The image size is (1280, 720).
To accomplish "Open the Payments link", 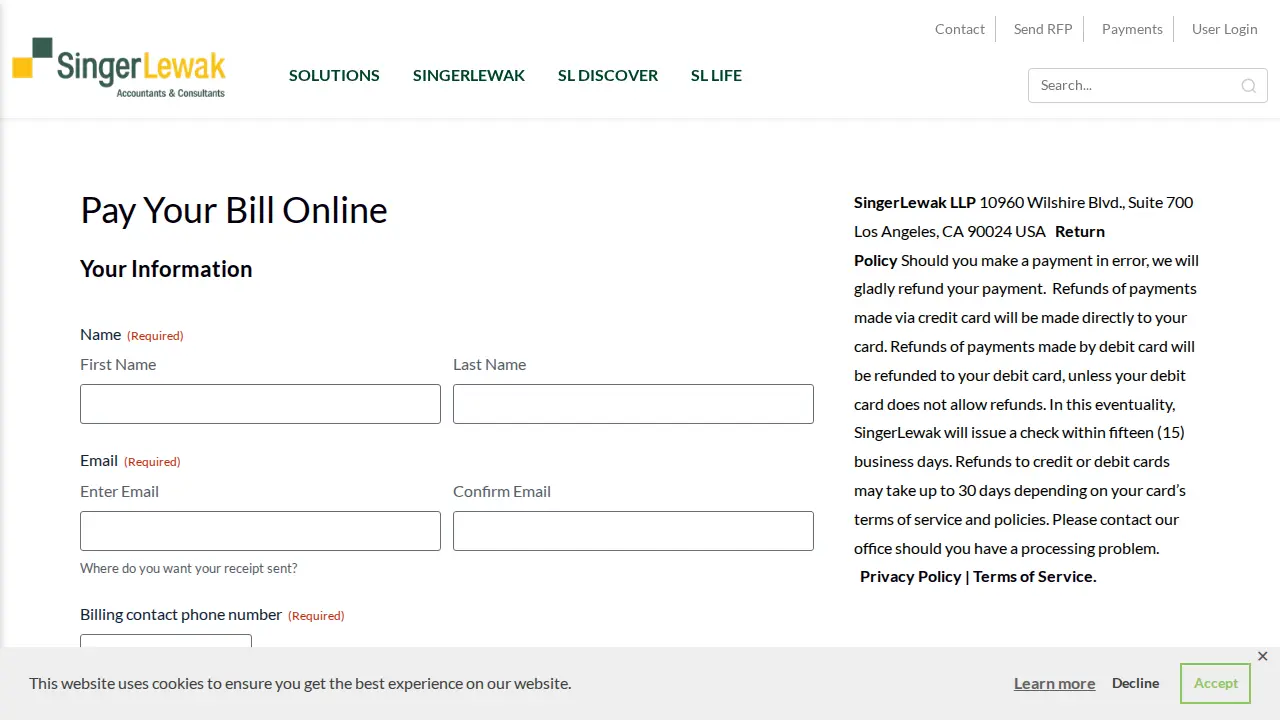I will coord(1132,29).
